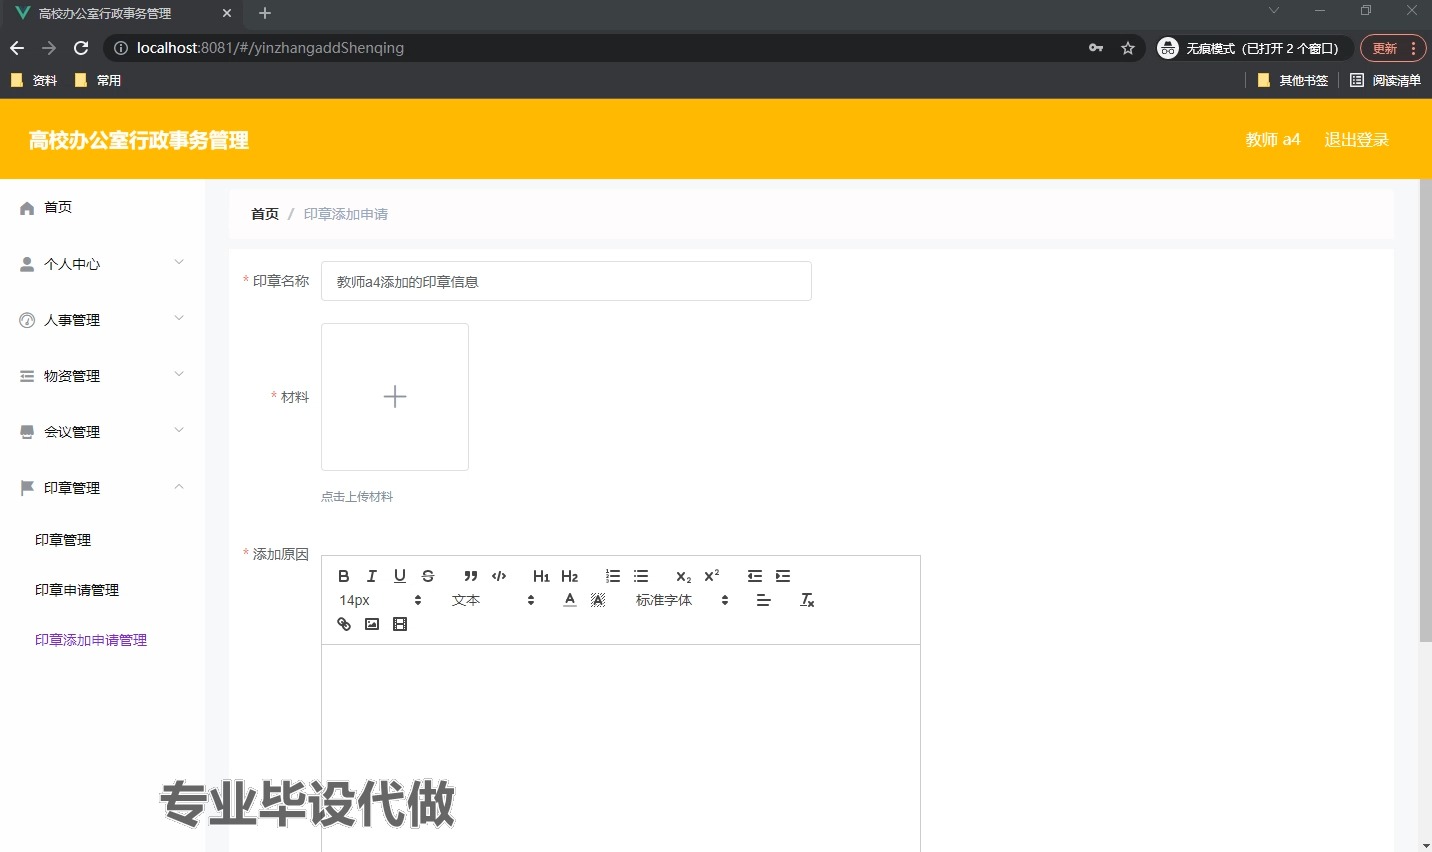Open the 文本 paragraph style dropdown

coord(494,600)
